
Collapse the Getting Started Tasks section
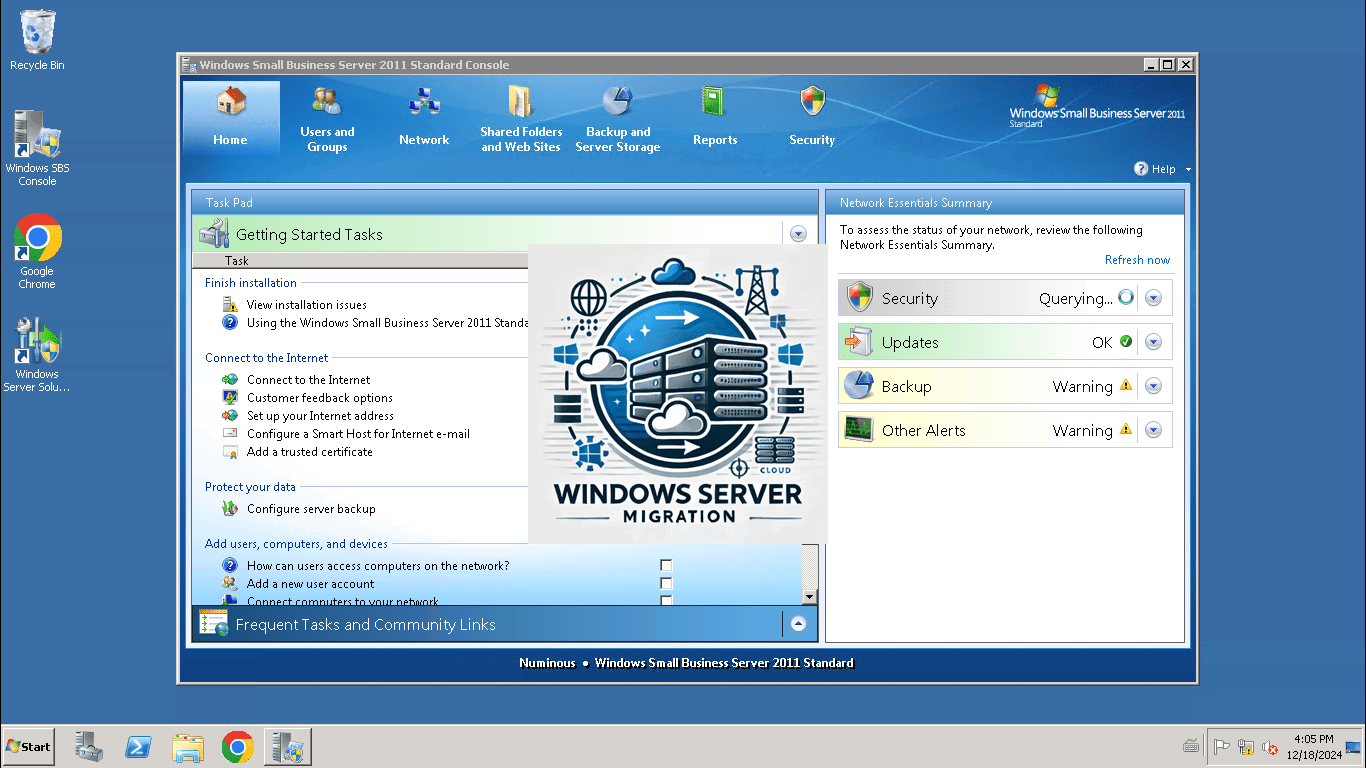pyautogui.click(x=798, y=234)
